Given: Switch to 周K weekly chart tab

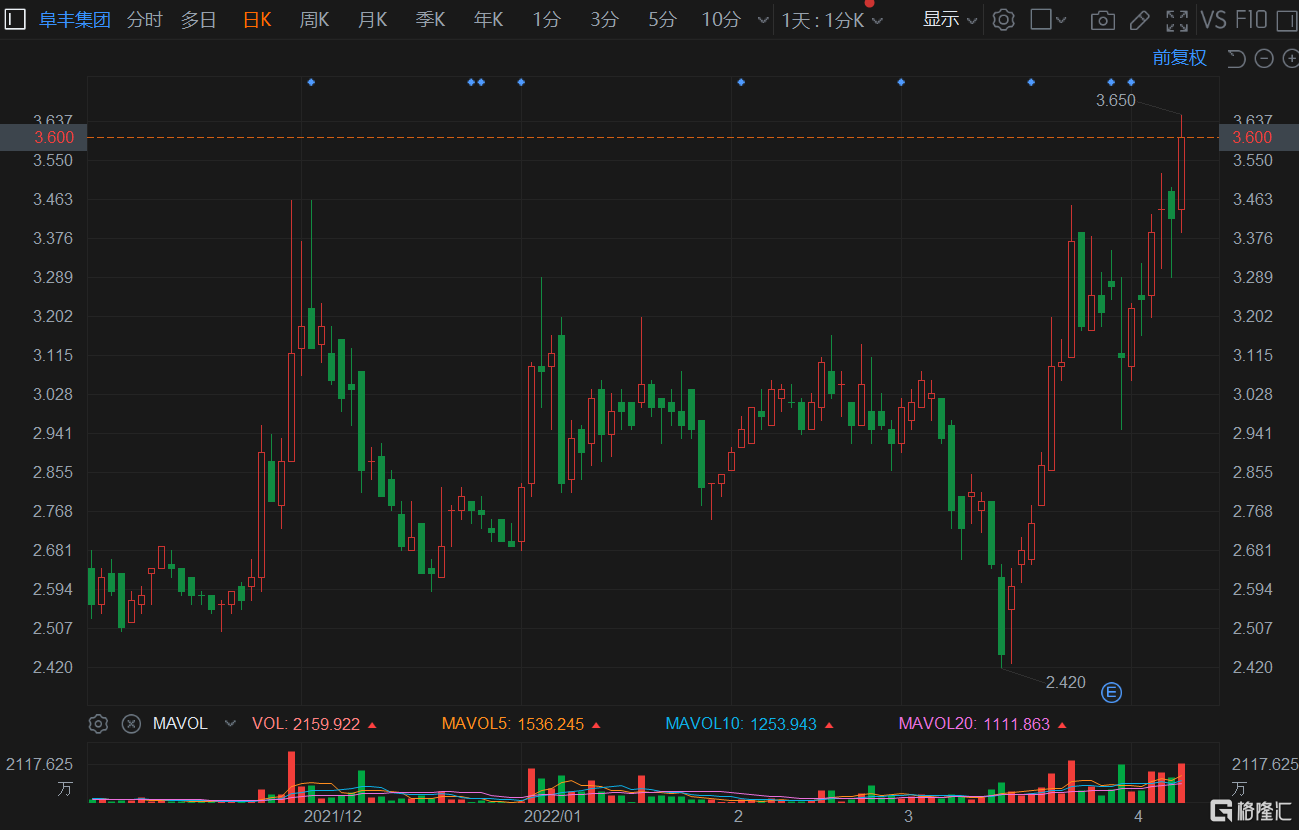Looking at the screenshot, I should [x=314, y=20].
